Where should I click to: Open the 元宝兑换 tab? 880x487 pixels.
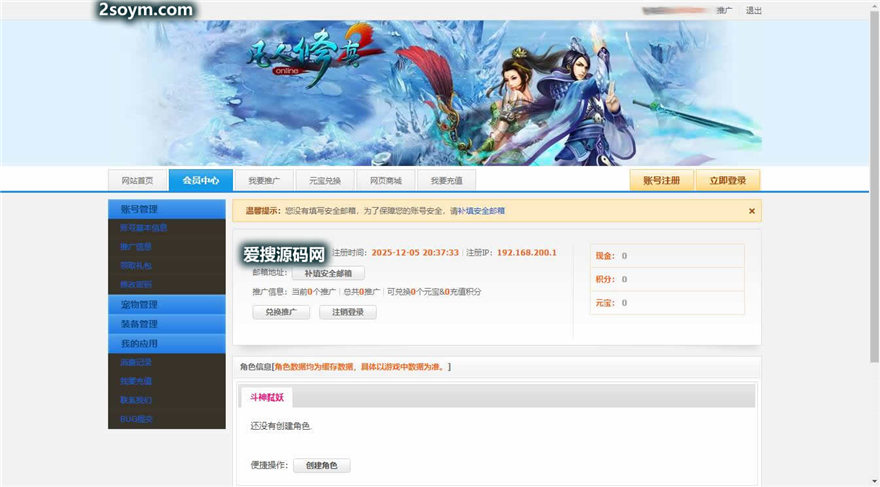click(325, 181)
